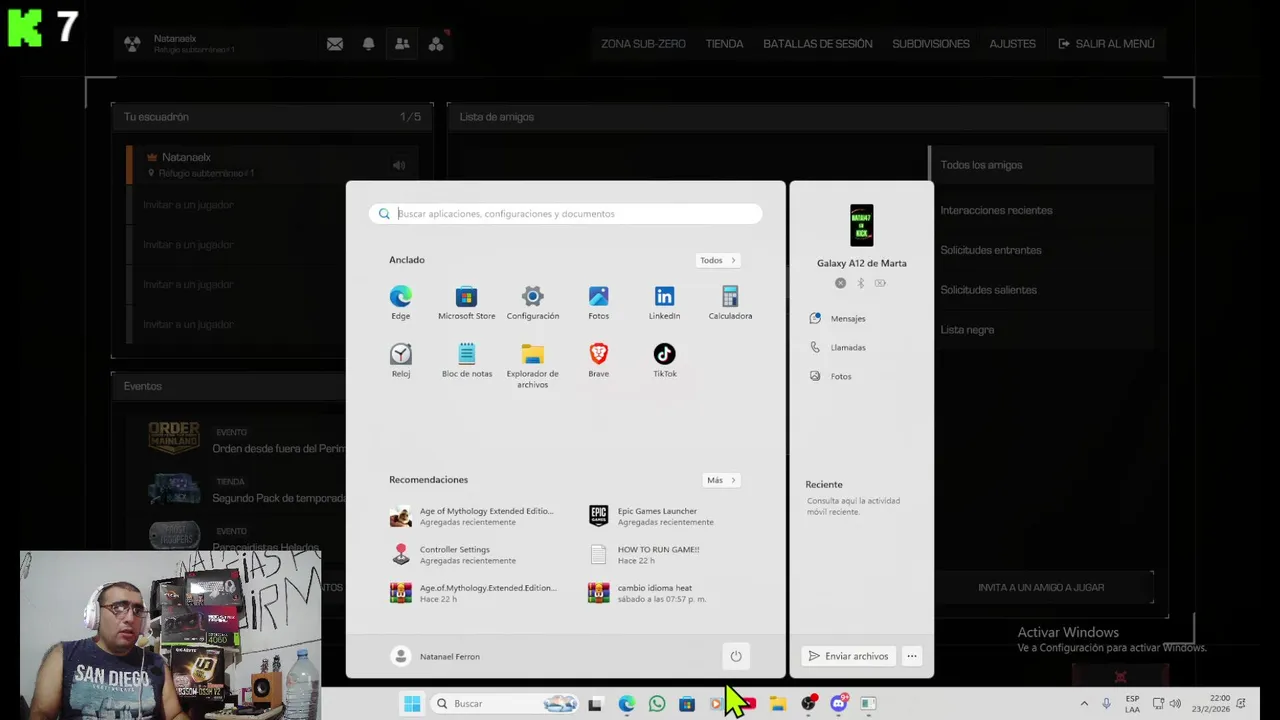Viewport: 1280px width, 720px height.
Task: Open WhatsApp from the taskbar
Action: (656, 704)
